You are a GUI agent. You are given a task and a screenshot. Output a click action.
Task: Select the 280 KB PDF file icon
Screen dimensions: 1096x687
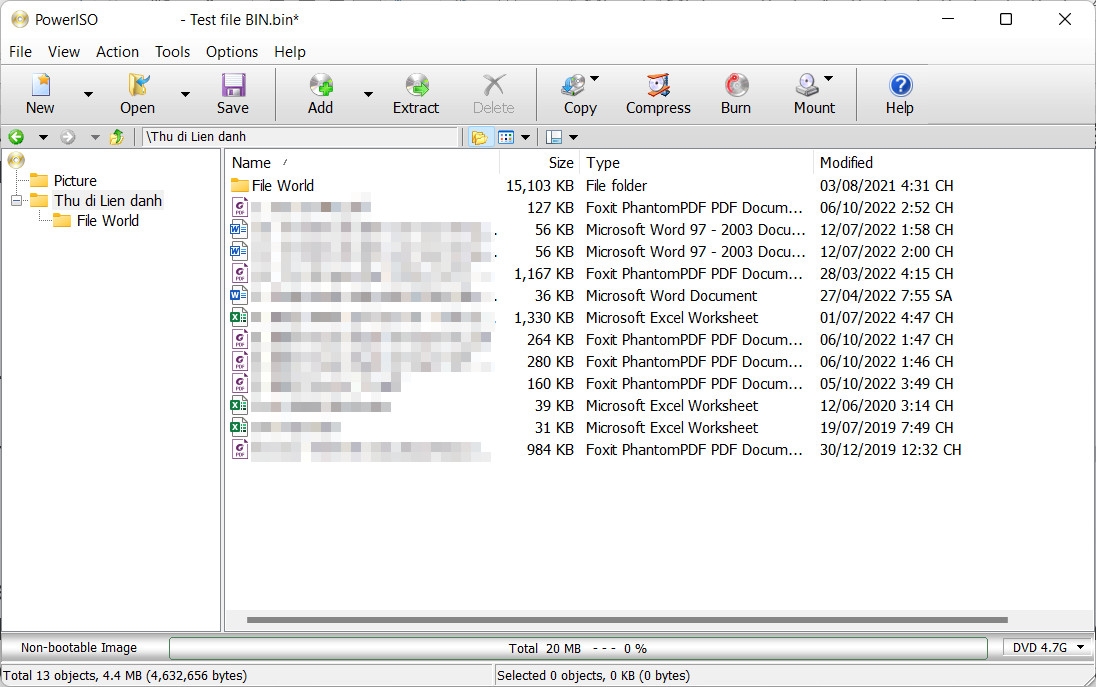(240, 361)
